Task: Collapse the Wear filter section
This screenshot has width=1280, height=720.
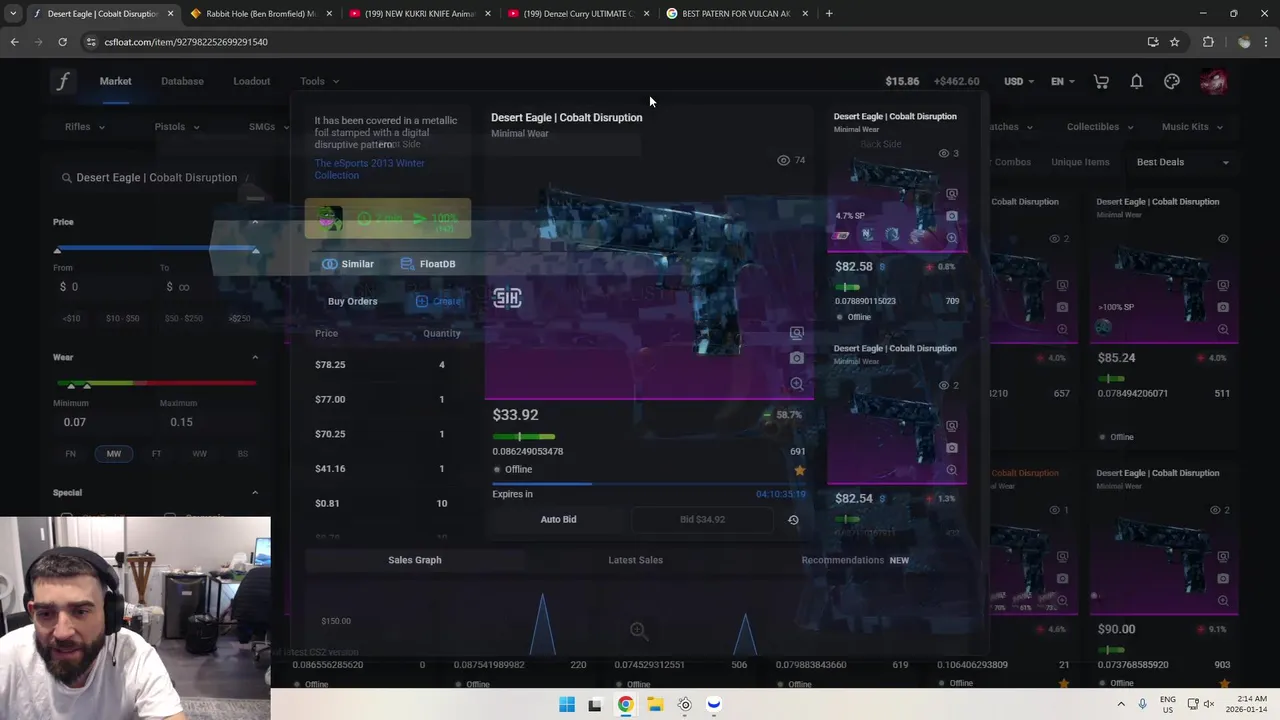Action: [255, 357]
